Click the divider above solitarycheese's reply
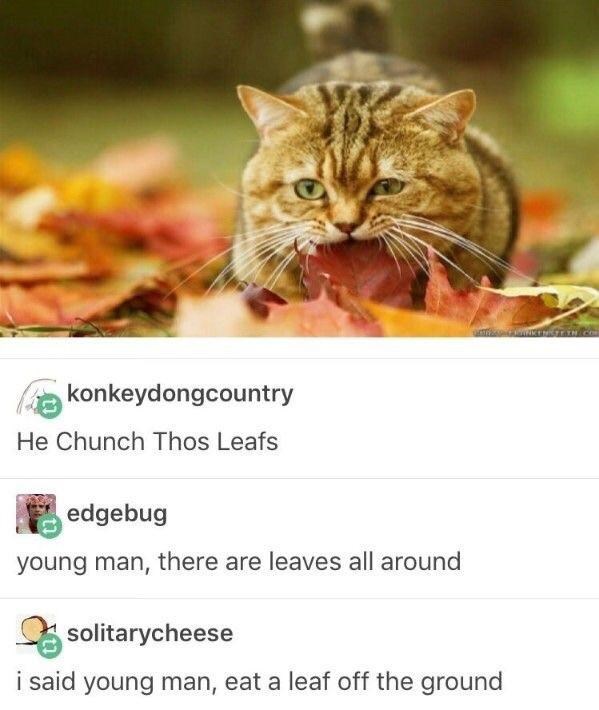The image size is (599, 710). click(299, 598)
